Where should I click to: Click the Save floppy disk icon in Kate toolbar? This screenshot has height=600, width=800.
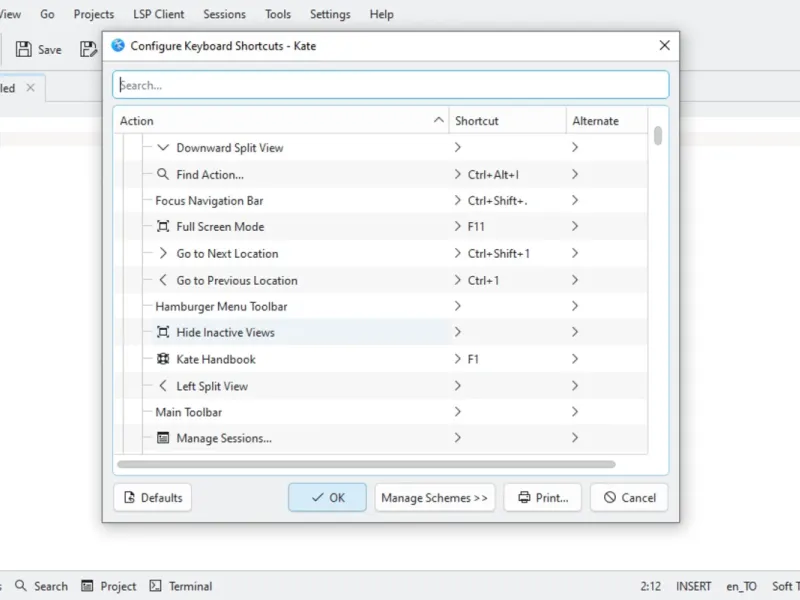point(23,49)
